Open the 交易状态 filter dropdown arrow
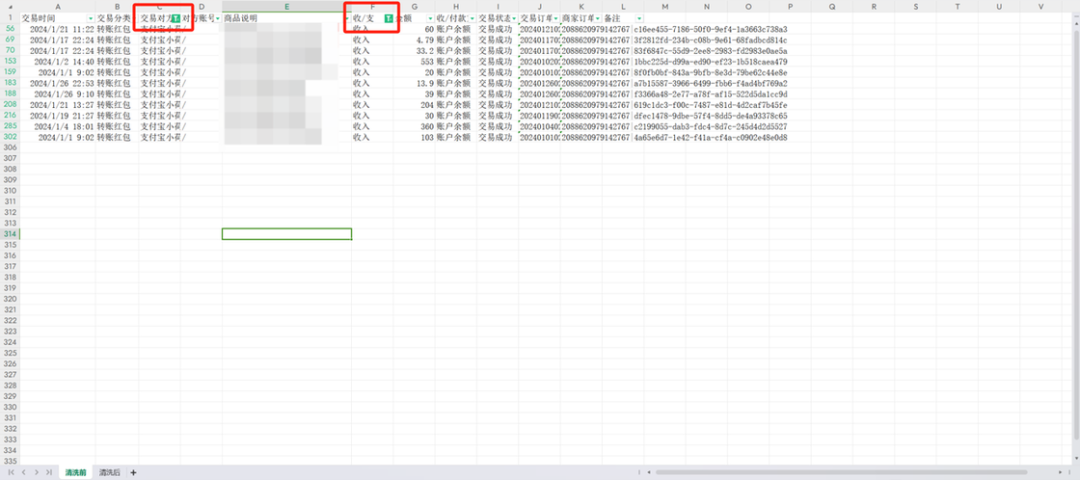This screenshot has height=480, width=1080. [x=514, y=19]
